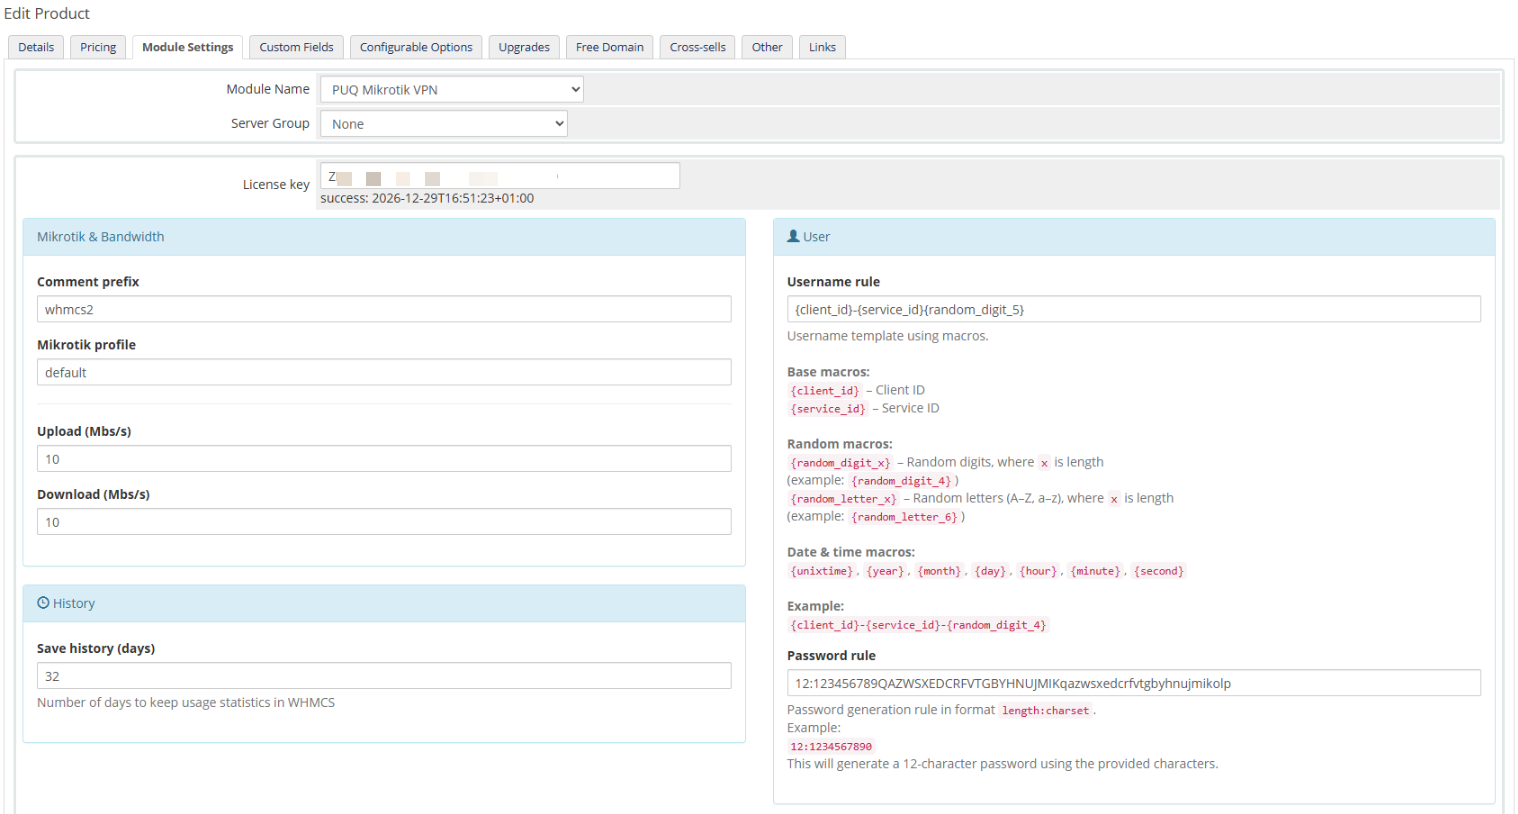Click the Upload (Mbs/s) field

[384, 458]
